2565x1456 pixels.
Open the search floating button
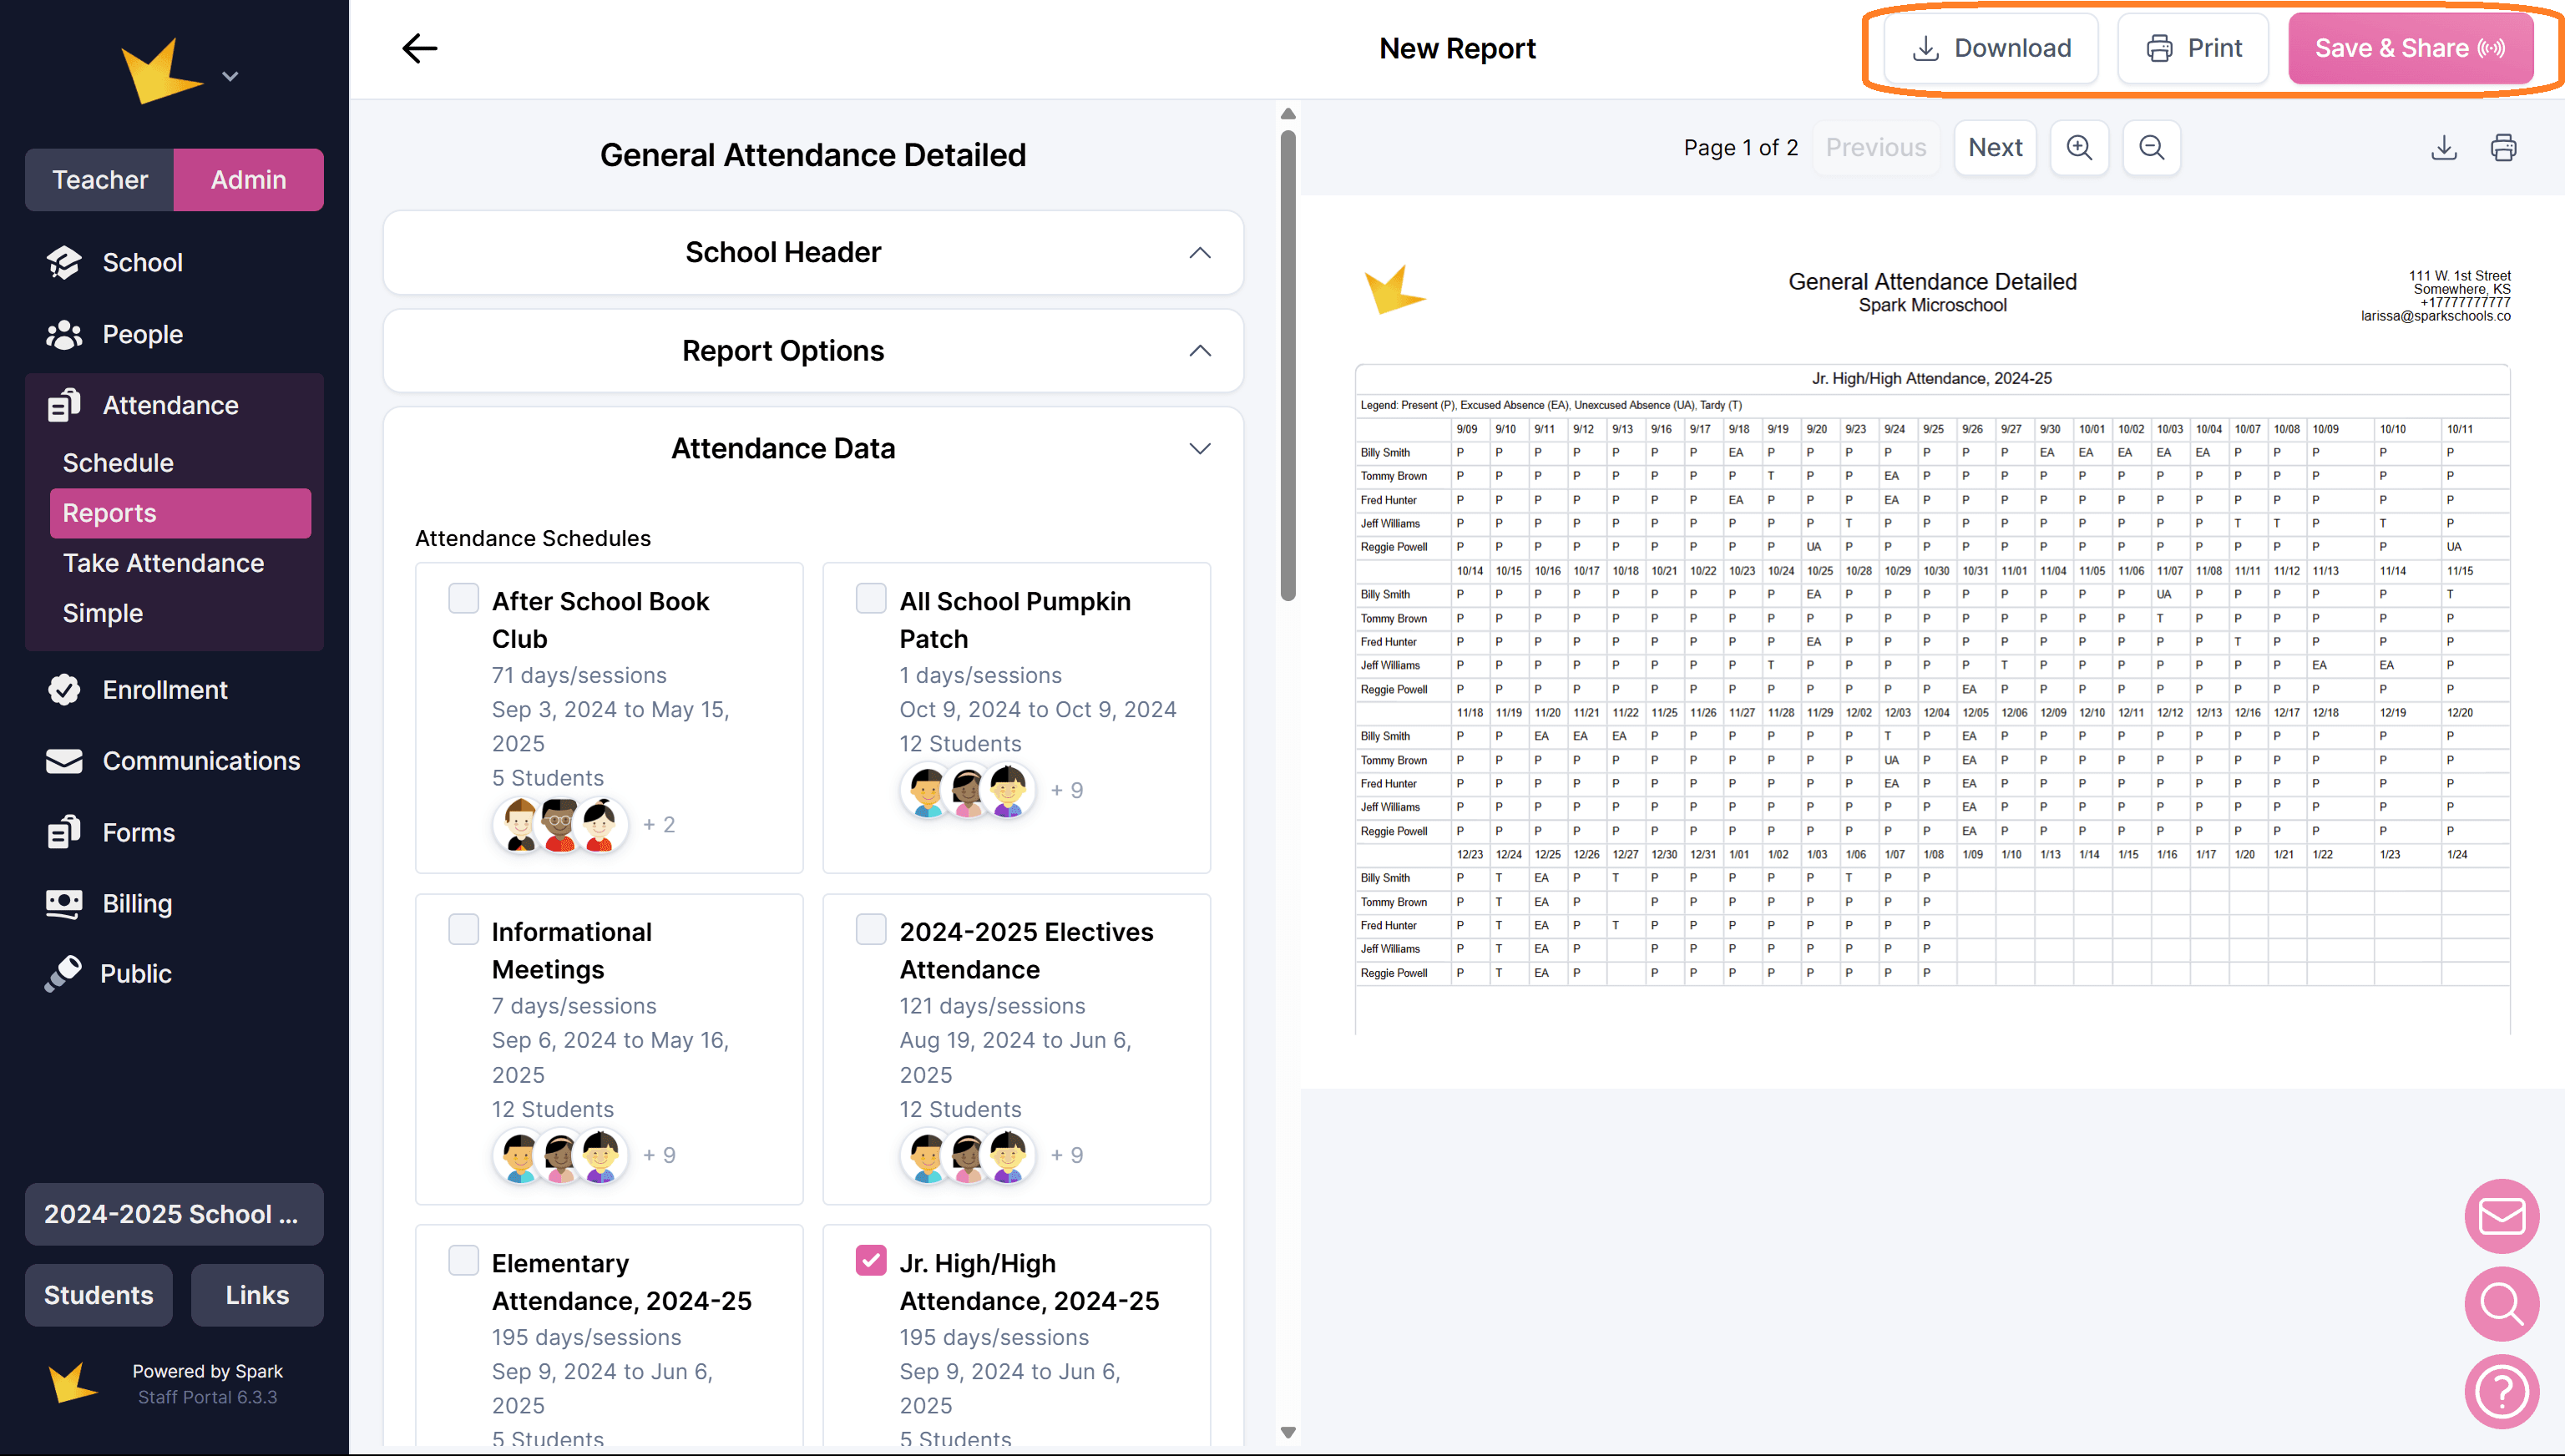2501,1304
